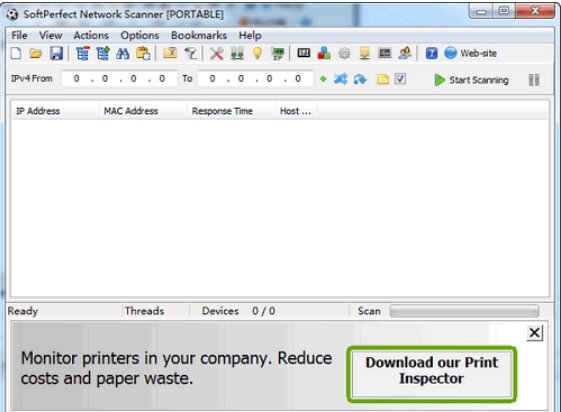Click the small green diamond after the To field
561x412 pixels.
tap(323, 79)
